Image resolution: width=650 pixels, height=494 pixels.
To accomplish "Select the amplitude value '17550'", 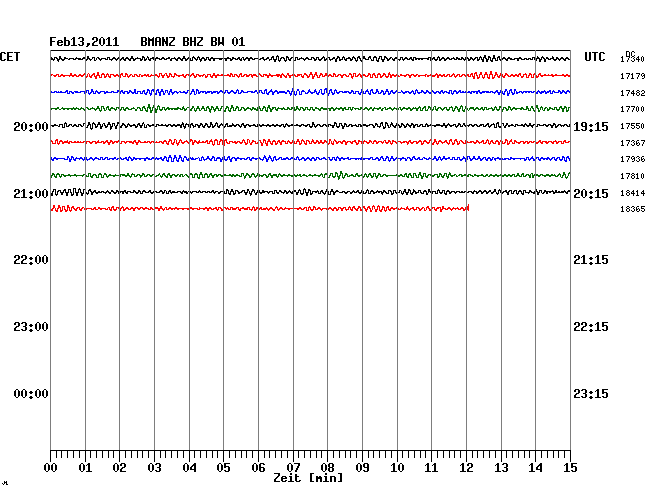I will pyautogui.click(x=633, y=126).
